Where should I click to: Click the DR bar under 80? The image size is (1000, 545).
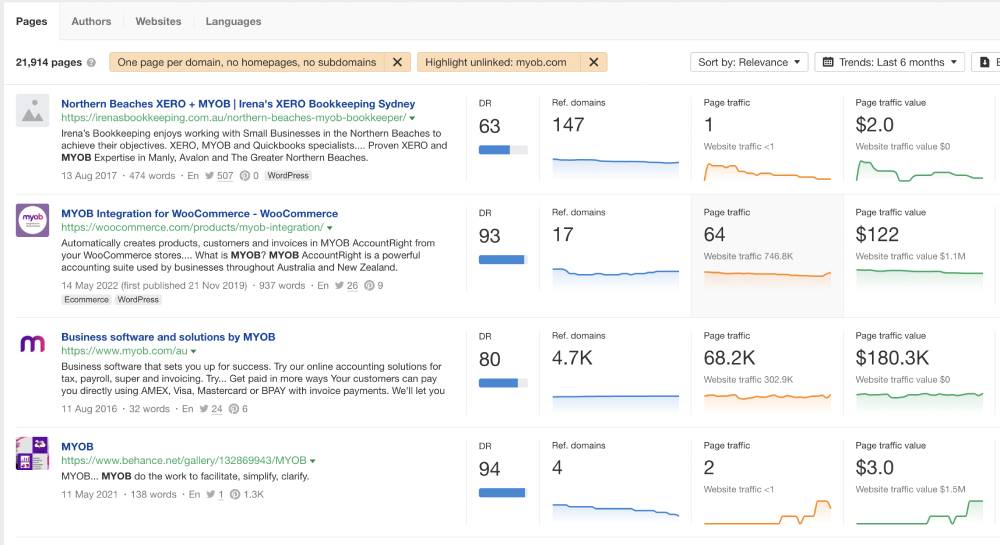point(503,382)
